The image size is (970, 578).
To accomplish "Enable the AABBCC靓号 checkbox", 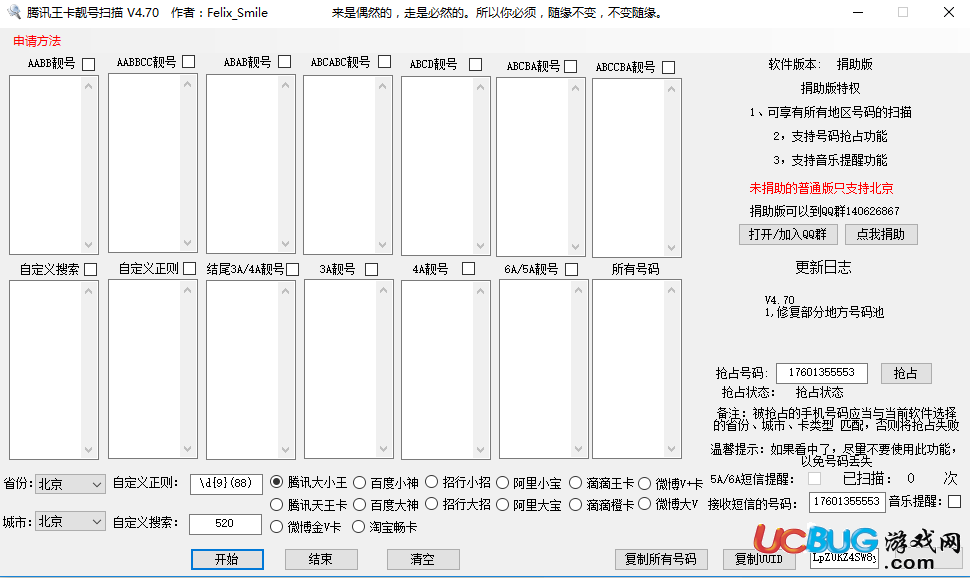I will tap(189, 61).
